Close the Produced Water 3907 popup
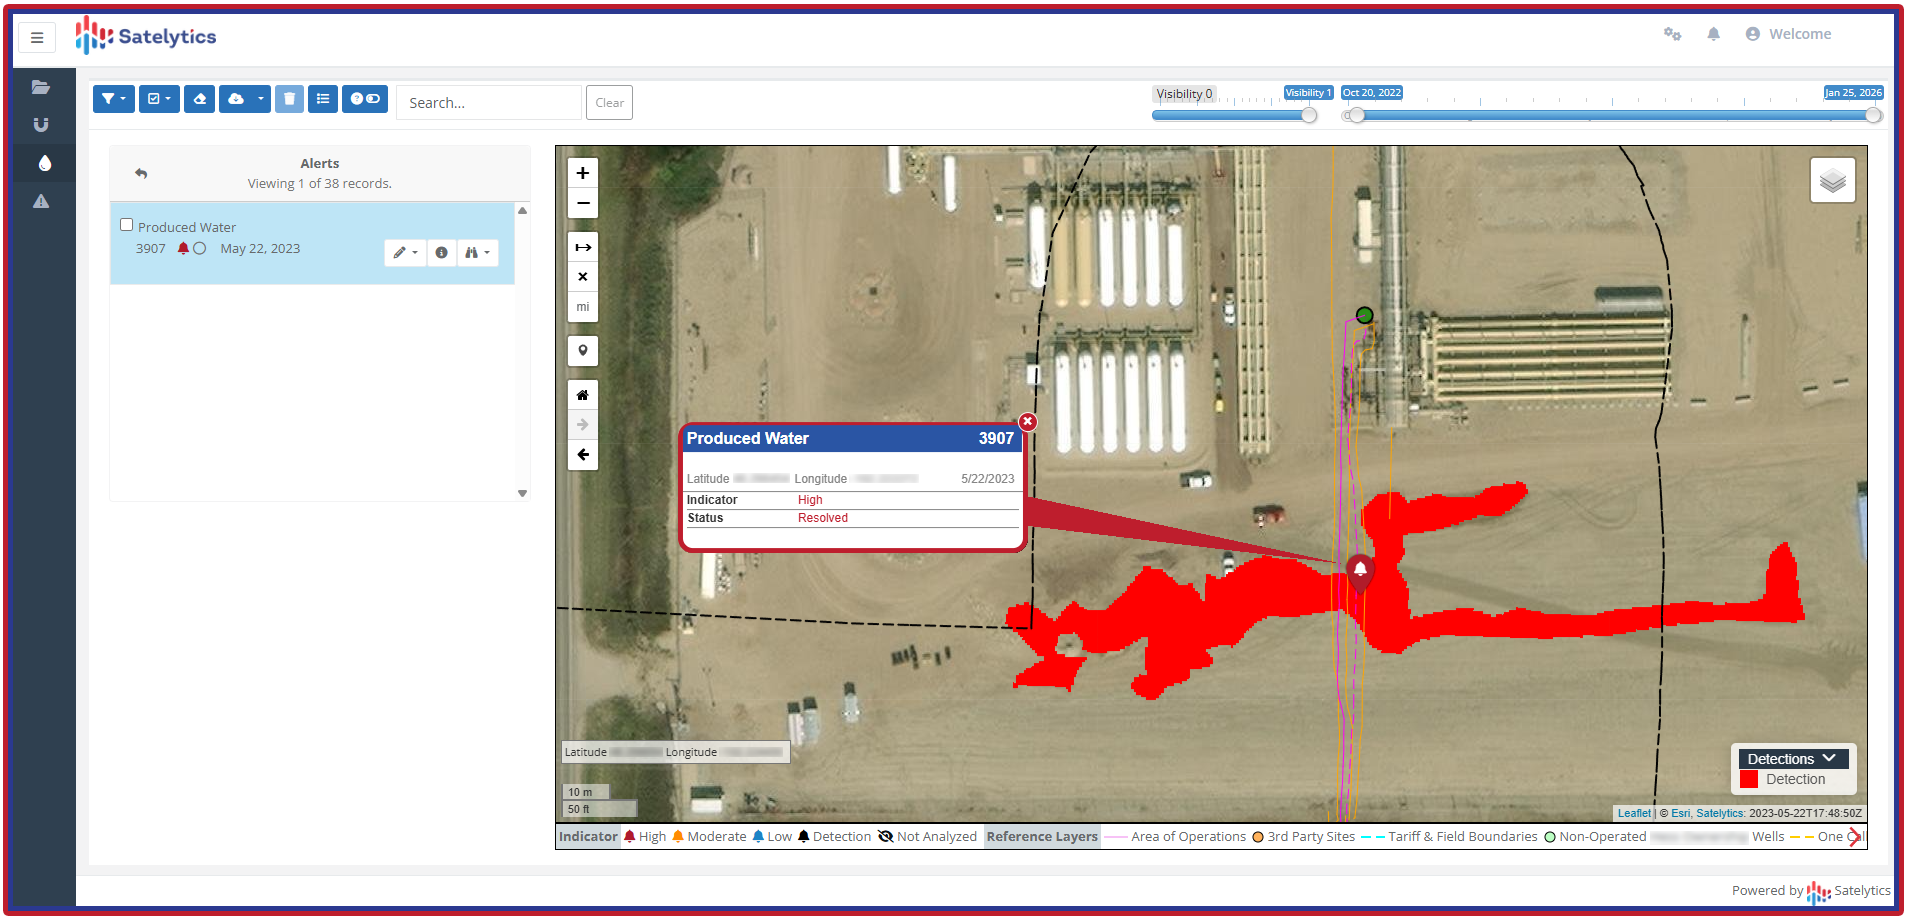The height and width of the screenshot is (919, 1908). coord(1027,422)
